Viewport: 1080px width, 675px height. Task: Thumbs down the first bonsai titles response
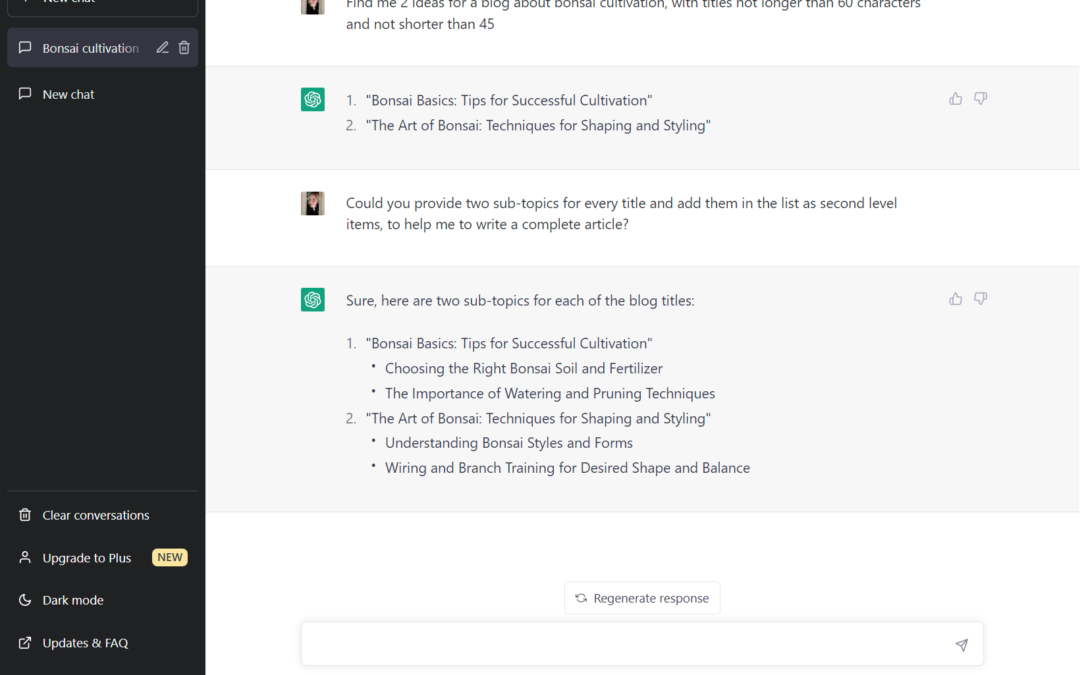981,99
